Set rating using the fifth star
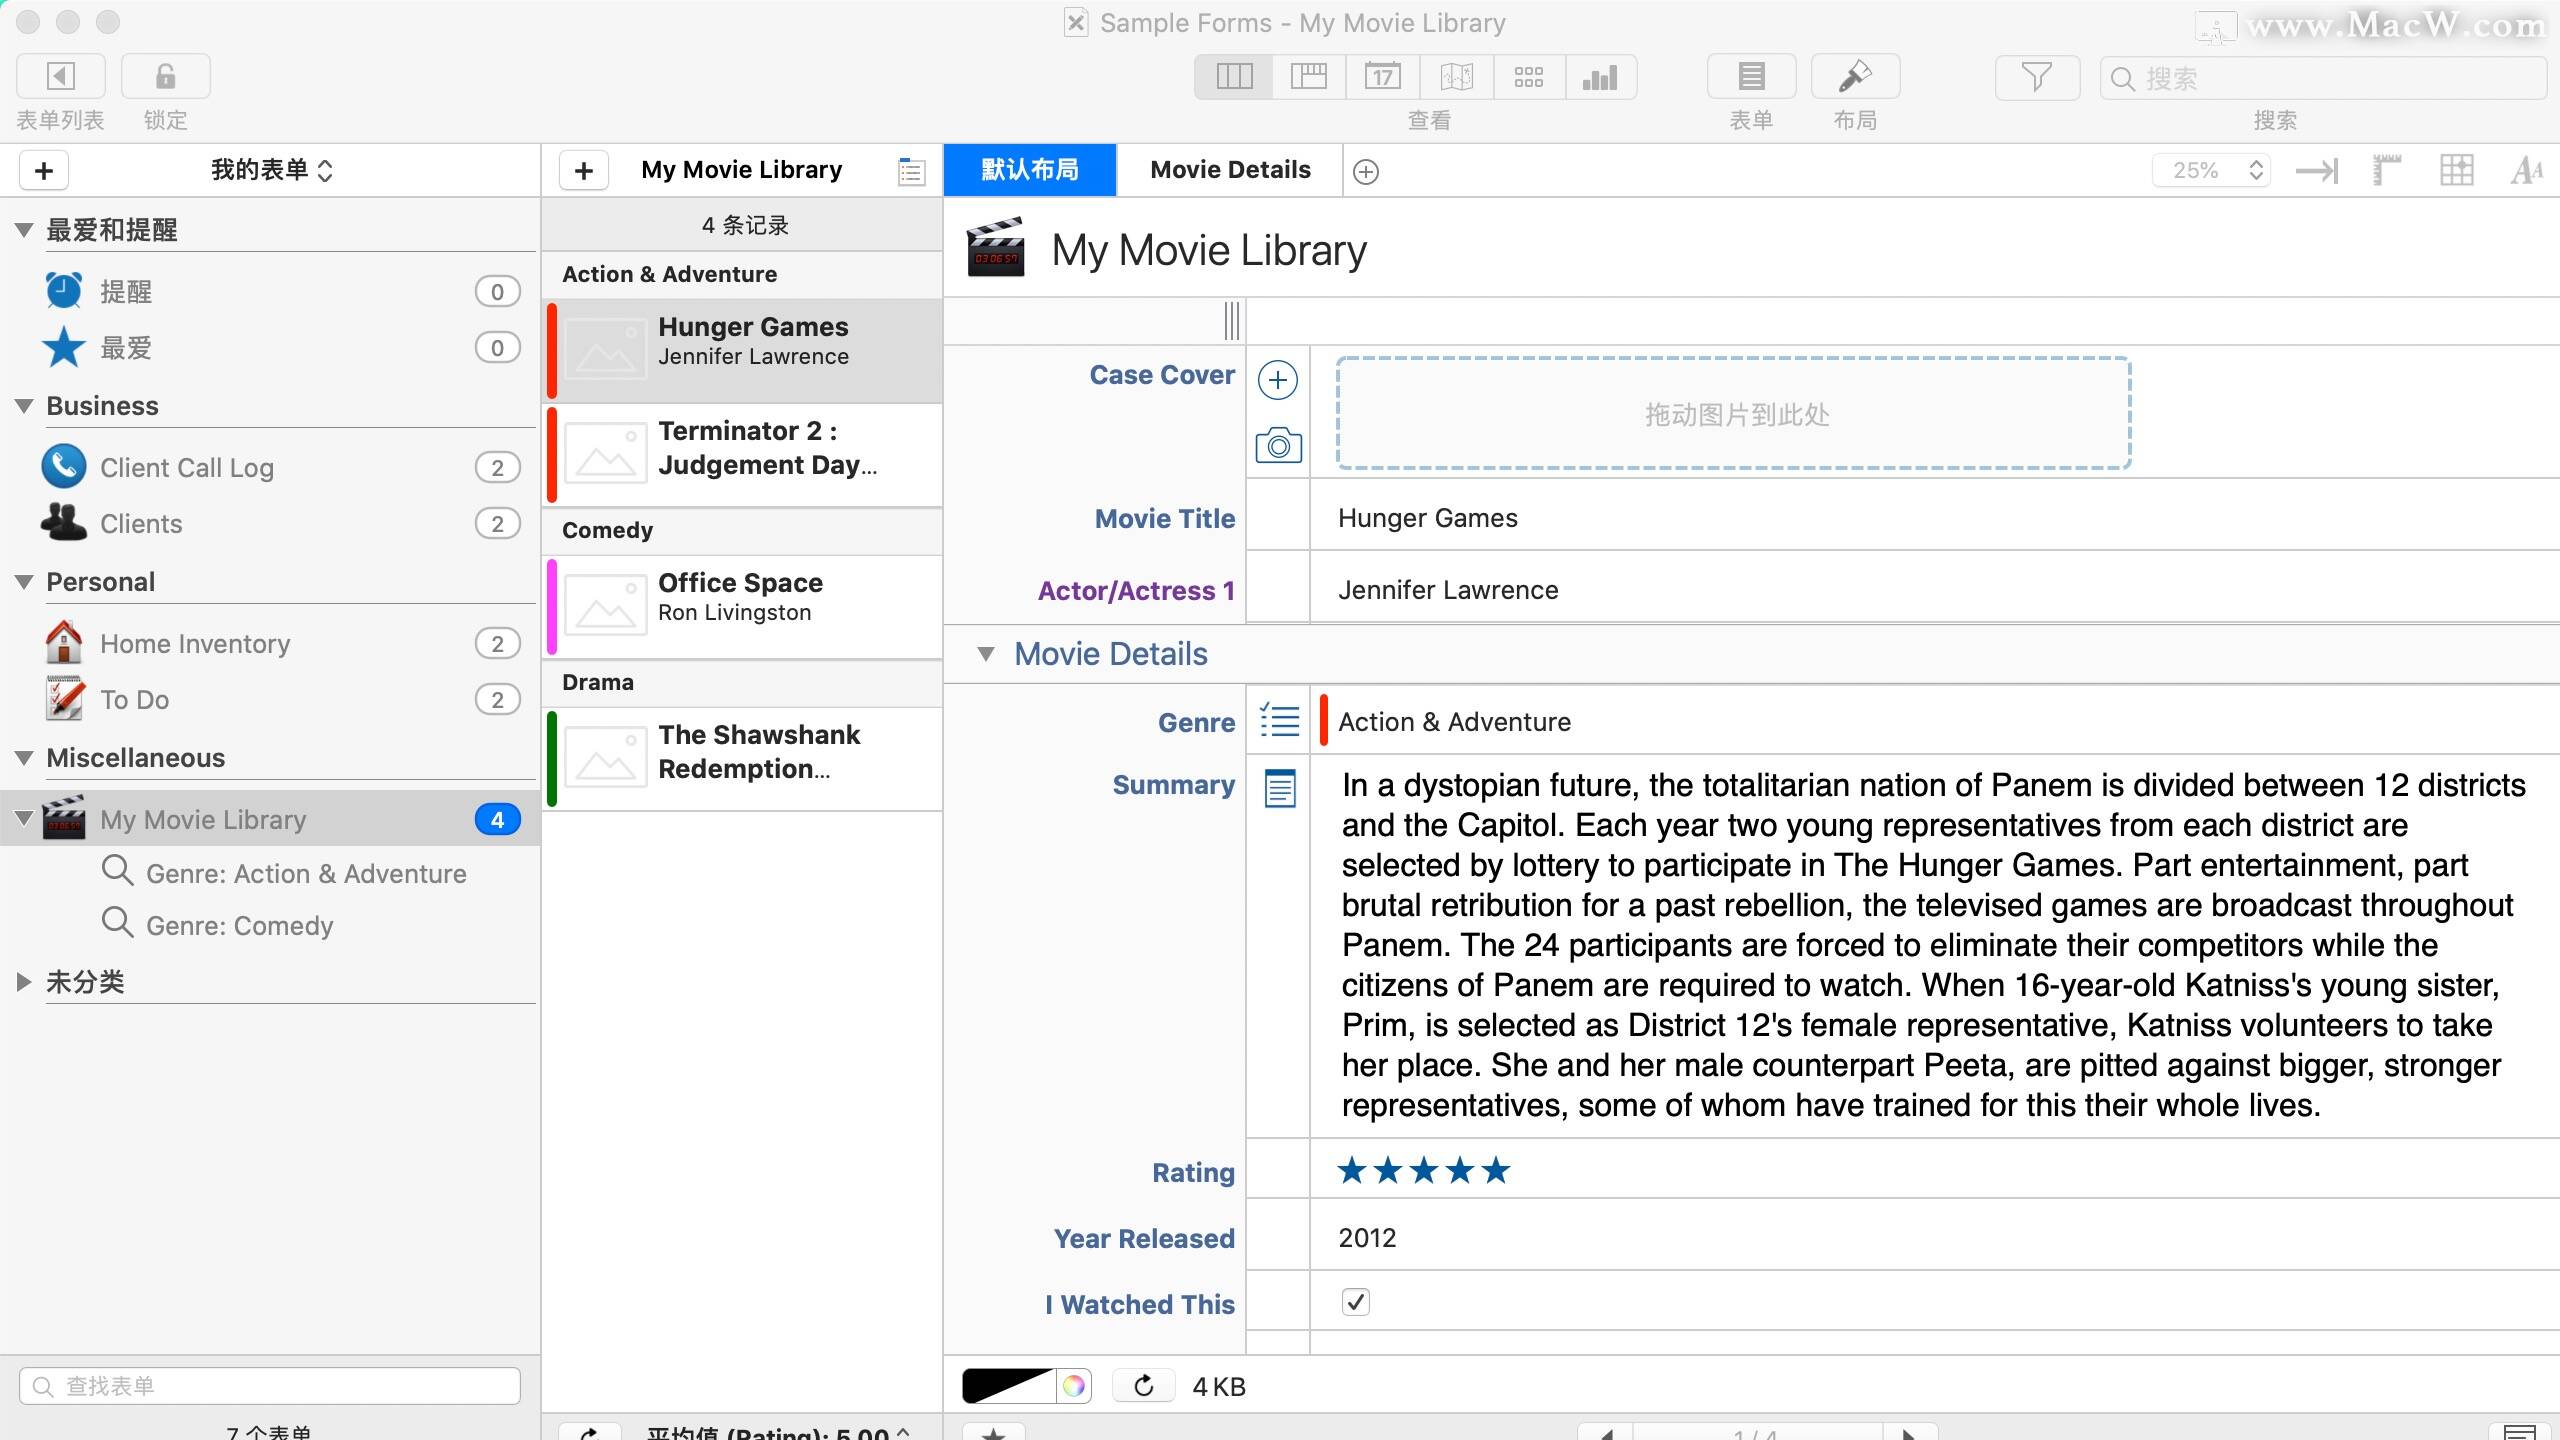Image resolution: width=2560 pixels, height=1440 pixels. pos(1496,1170)
